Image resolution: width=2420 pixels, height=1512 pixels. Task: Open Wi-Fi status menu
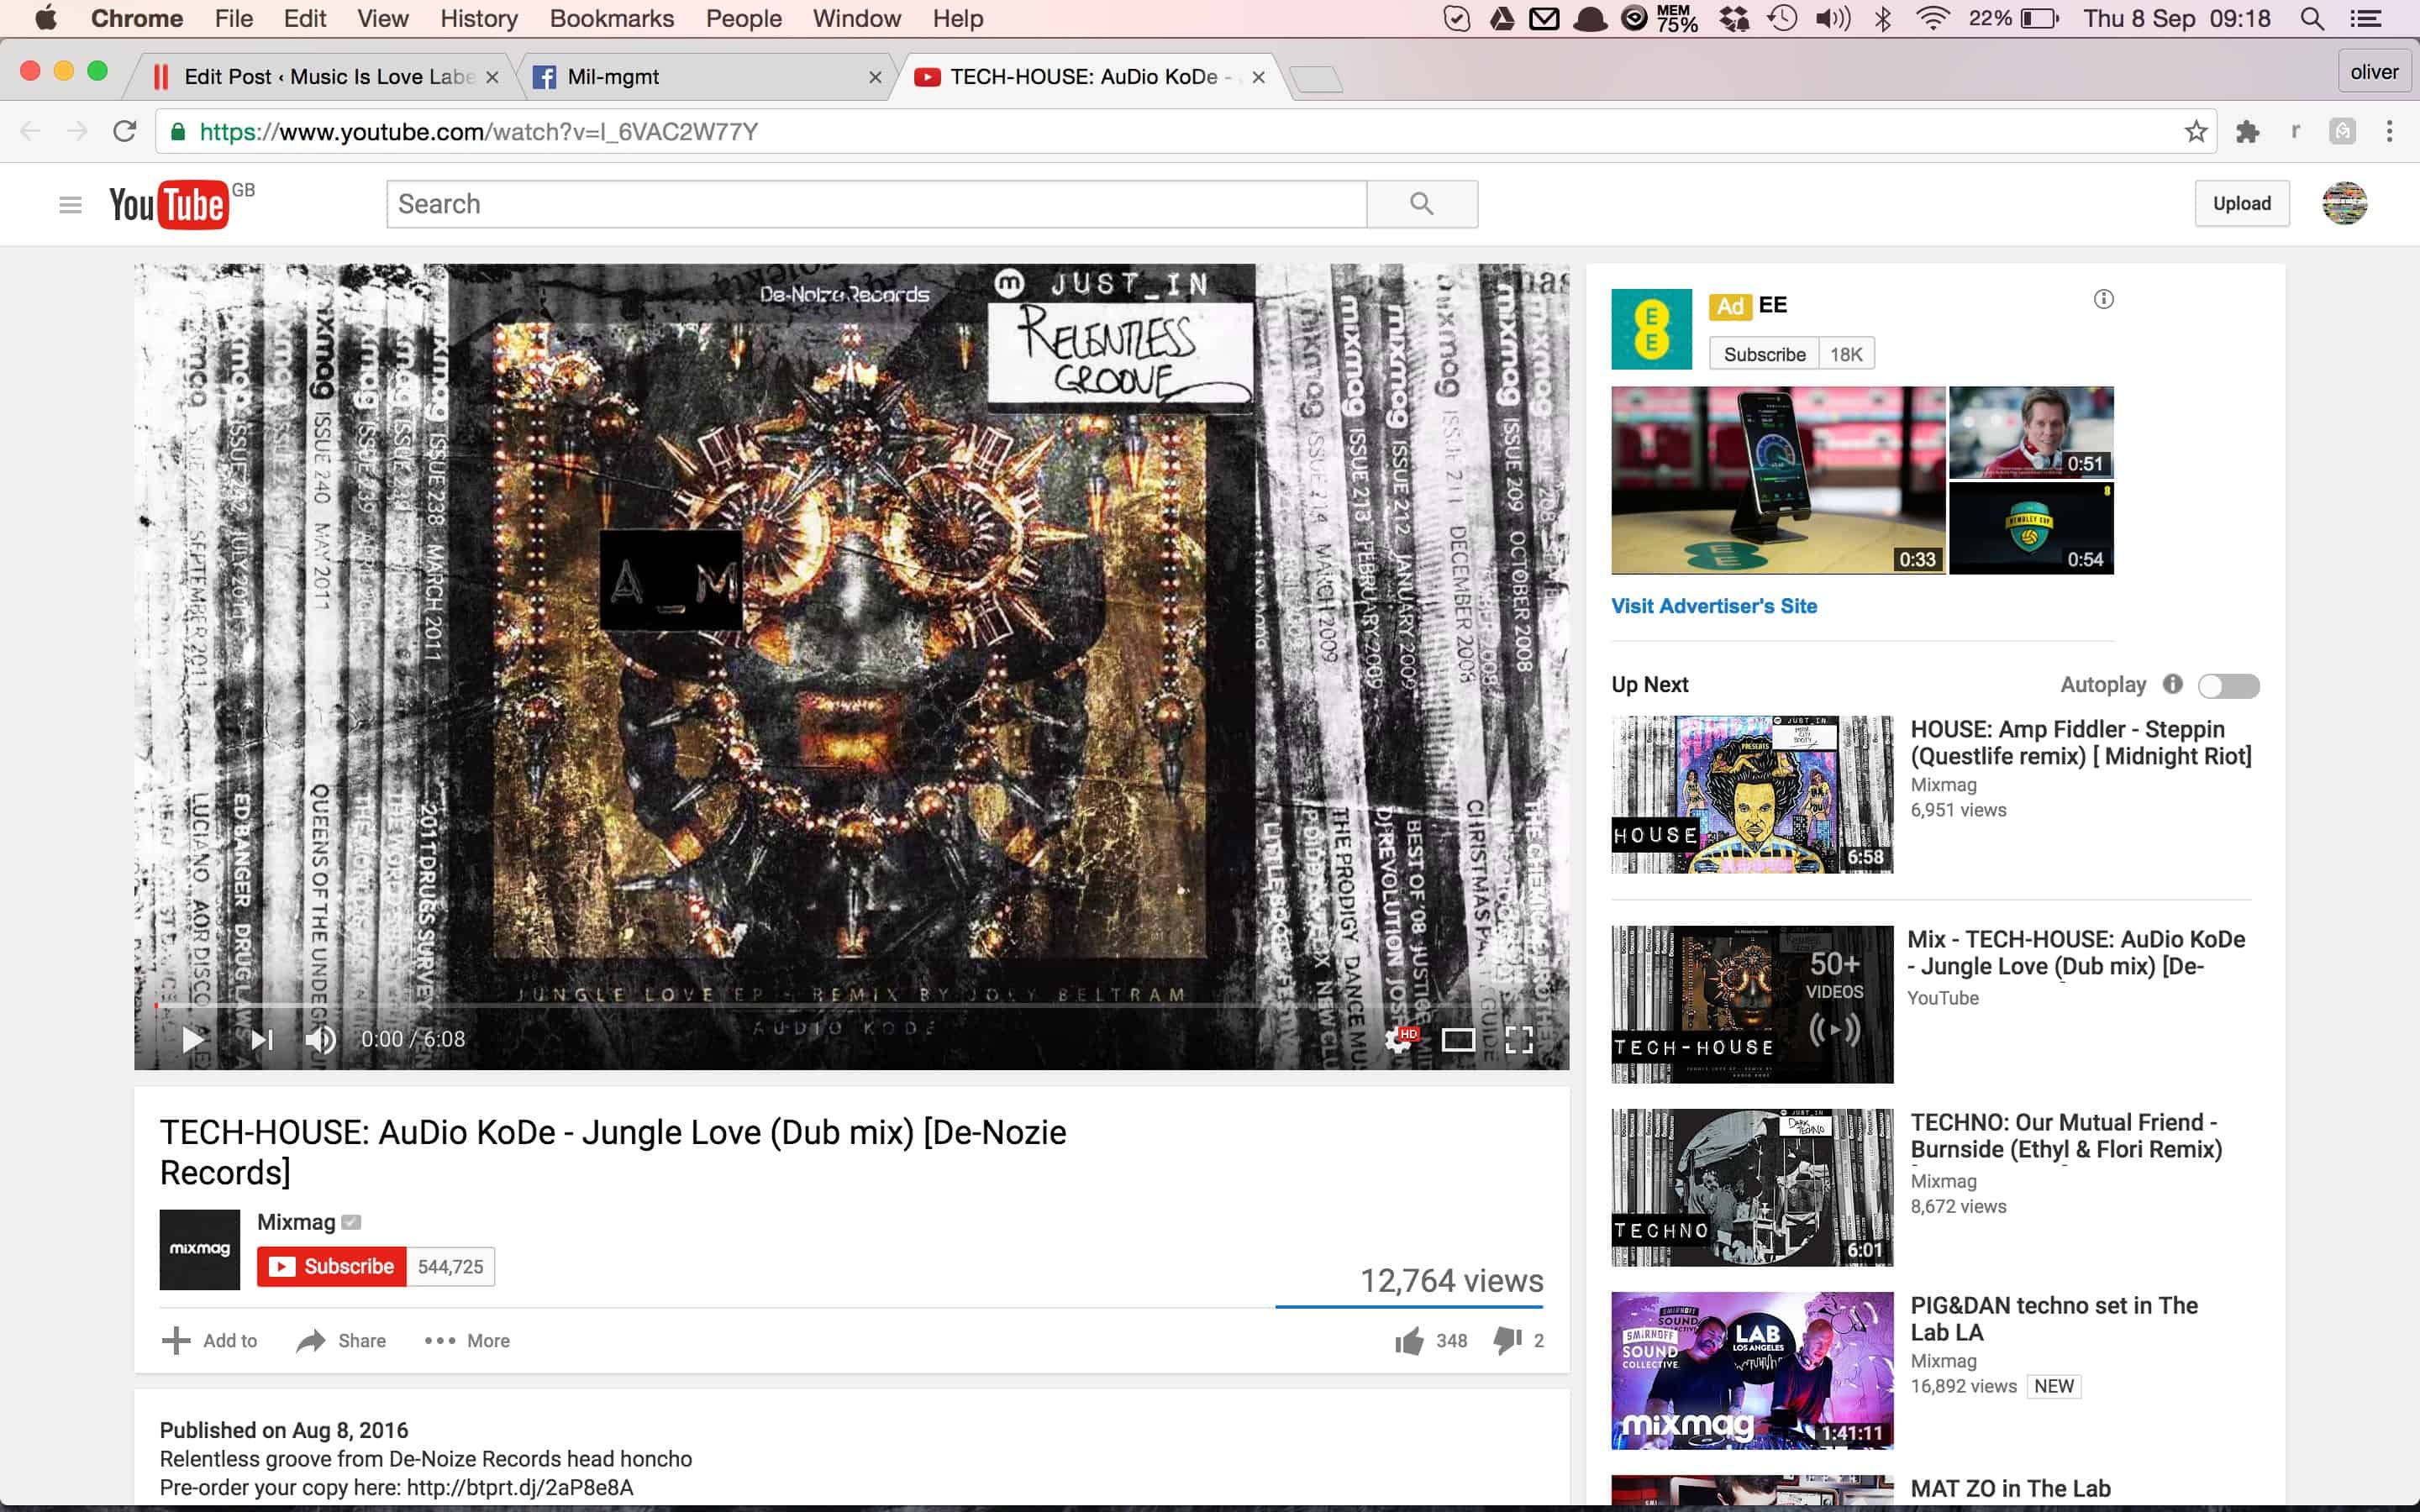1933,18
